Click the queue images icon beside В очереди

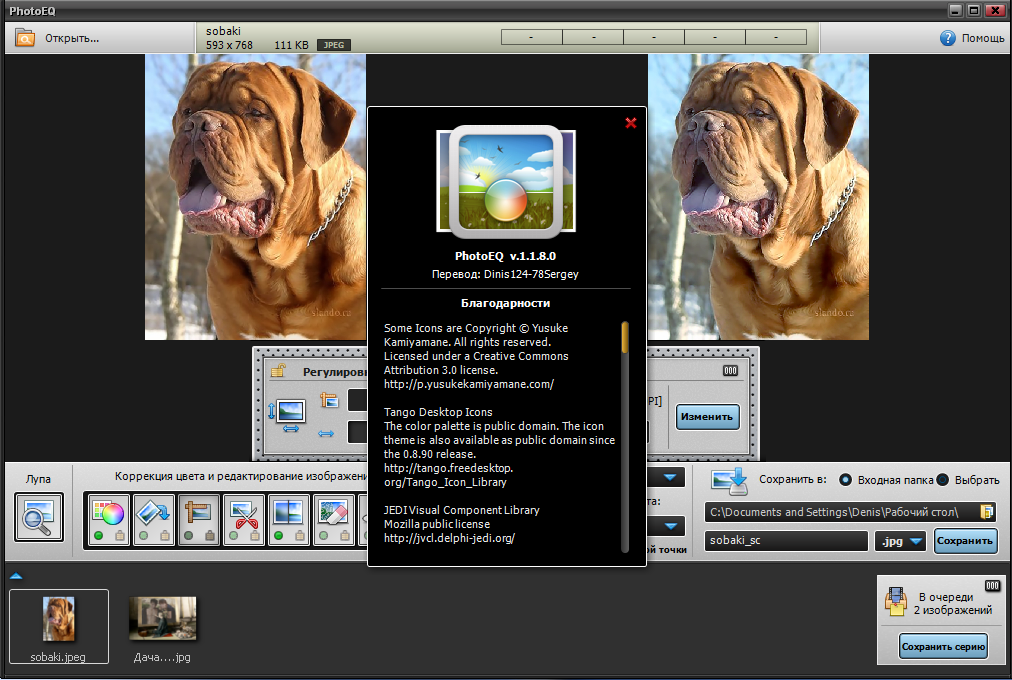pos(895,601)
